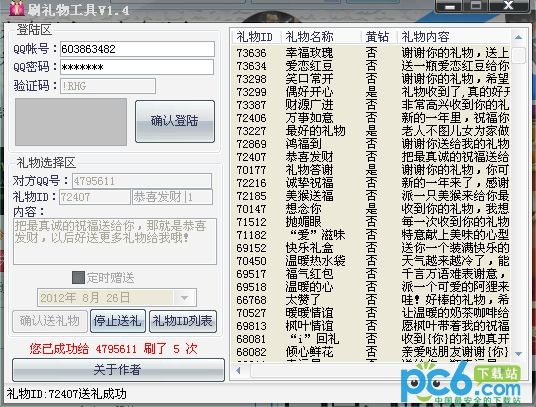The height and width of the screenshot is (407, 536).
Task: Minimize the 刷礼物工具 window
Action: pos(450,6)
